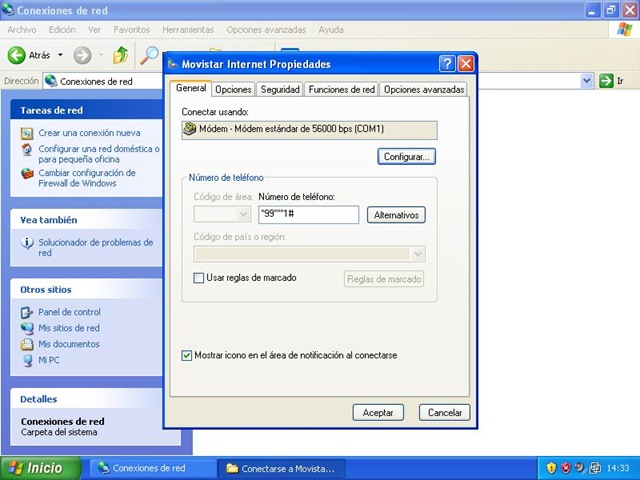Open the Herramientas menu
The width and height of the screenshot is (640, 480).
[x=188, y=30]
